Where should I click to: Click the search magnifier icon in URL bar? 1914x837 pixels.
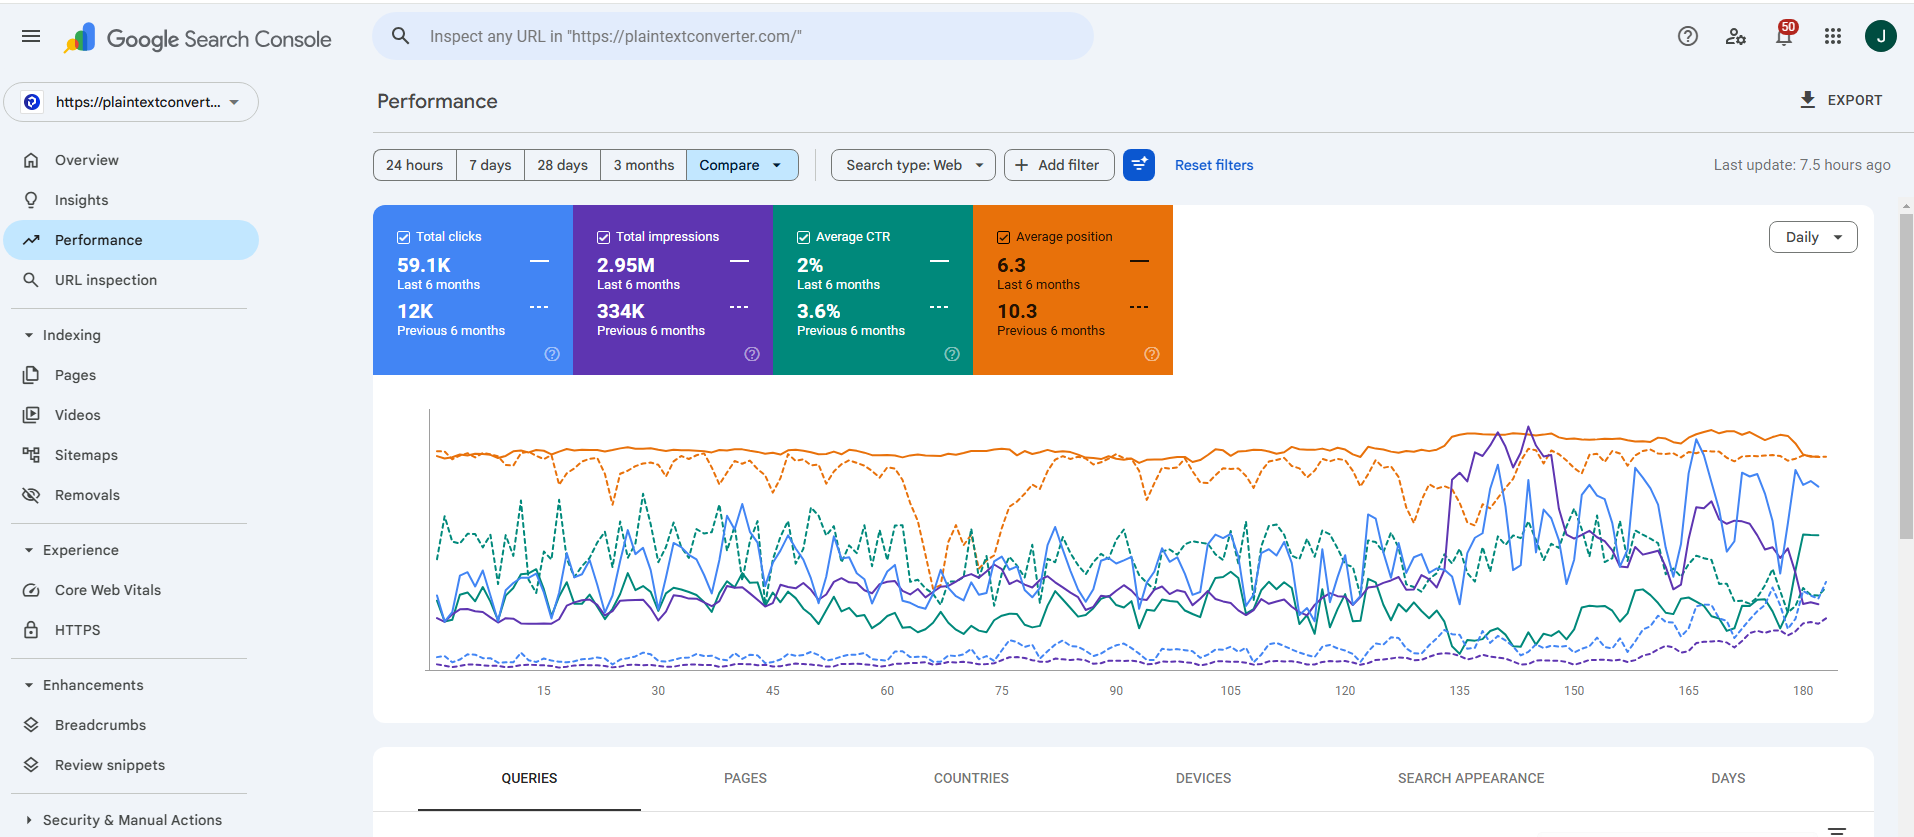pos(400,36)
